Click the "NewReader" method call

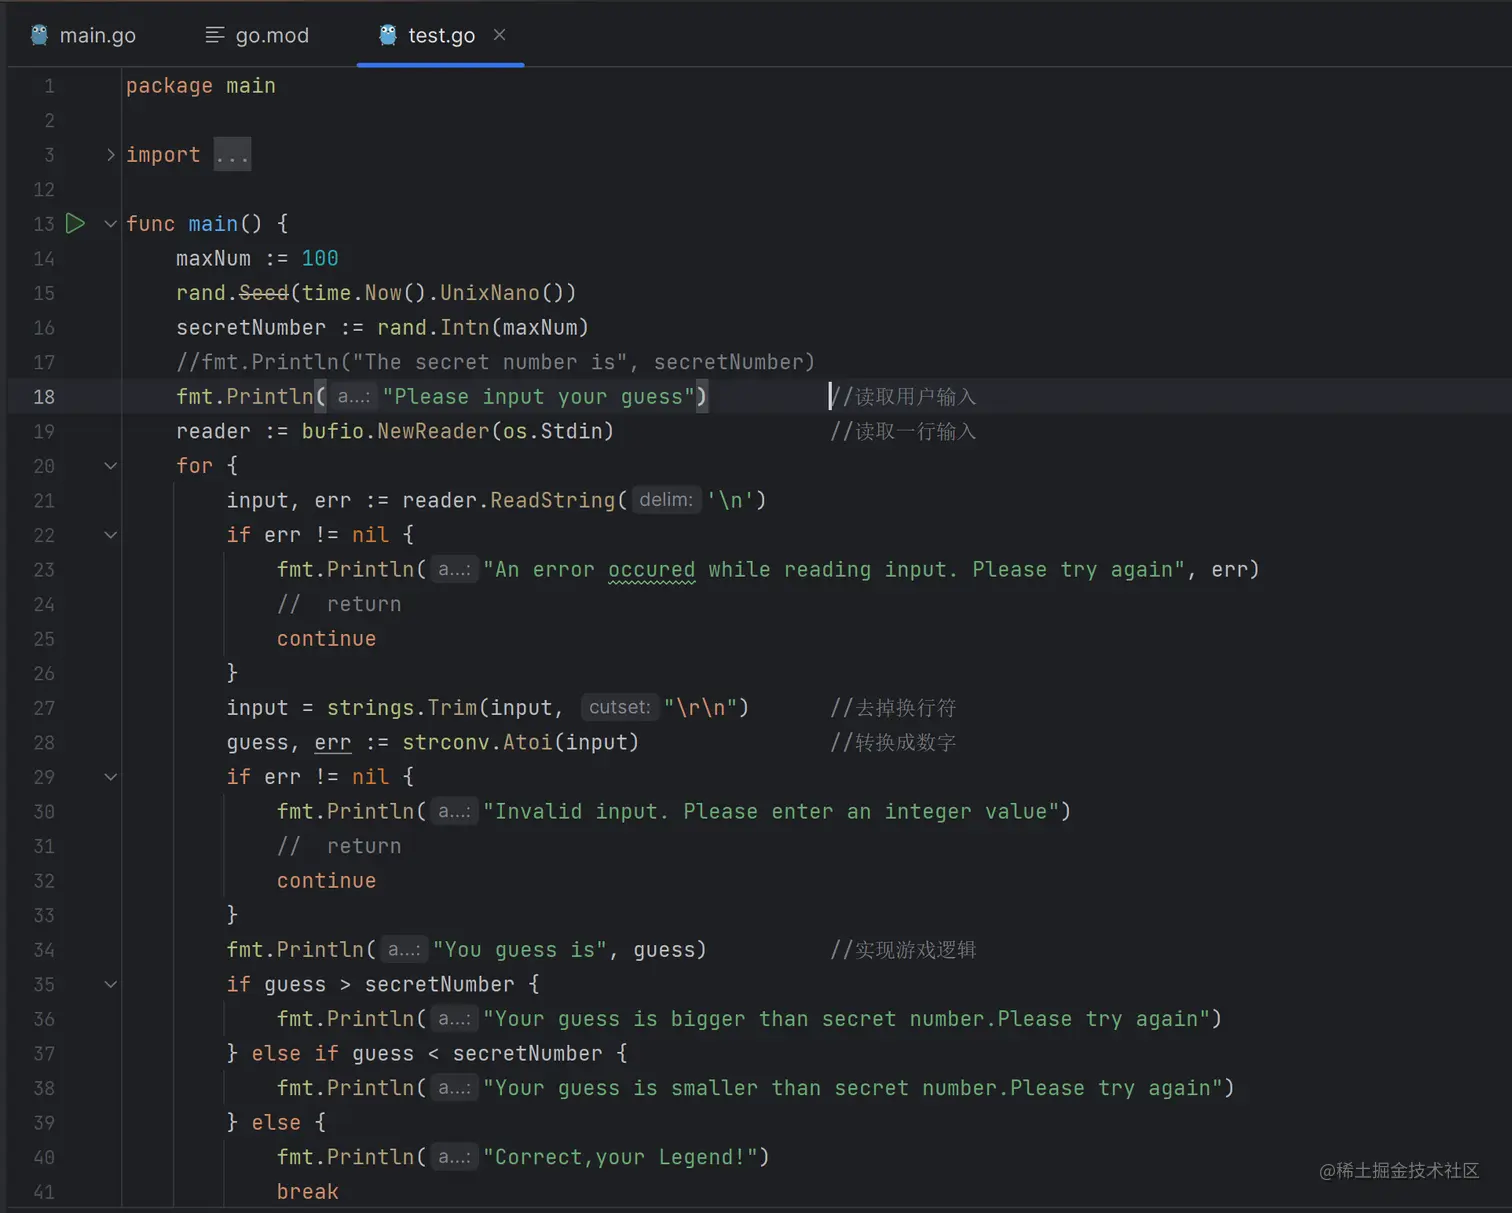tap(434, 432)
